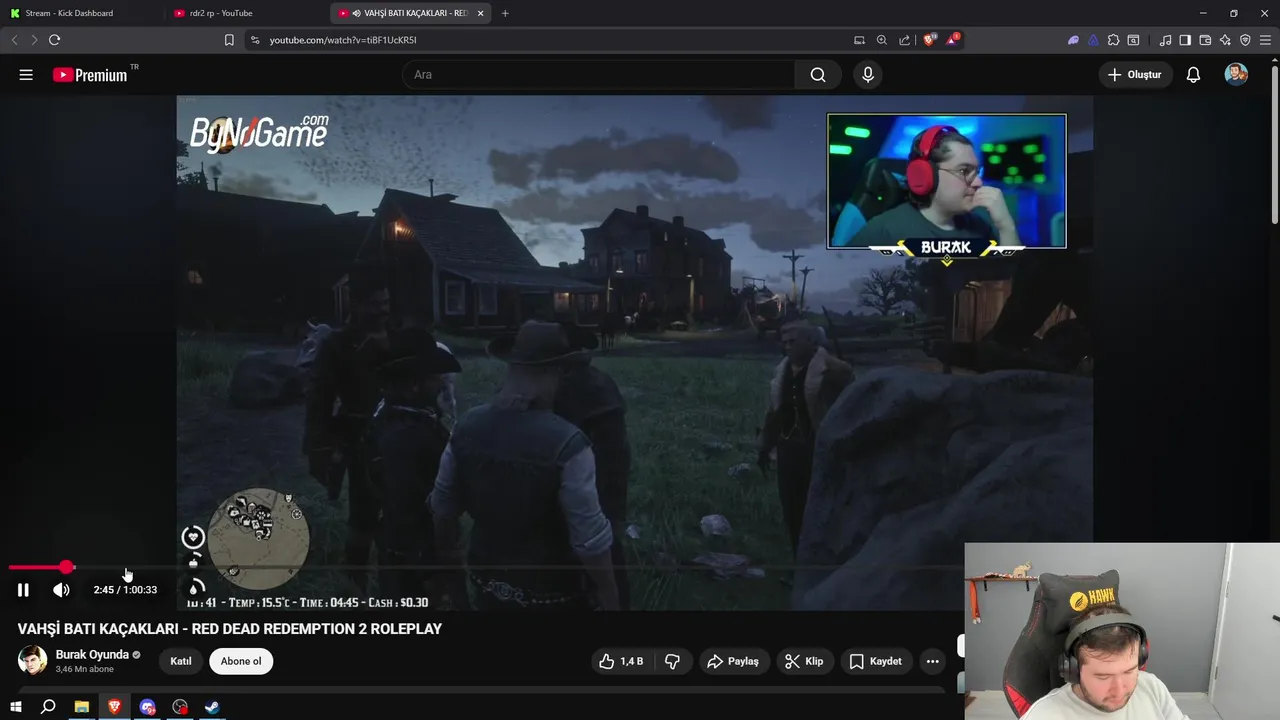Open Brave Shields lion icon

point(930,40)
